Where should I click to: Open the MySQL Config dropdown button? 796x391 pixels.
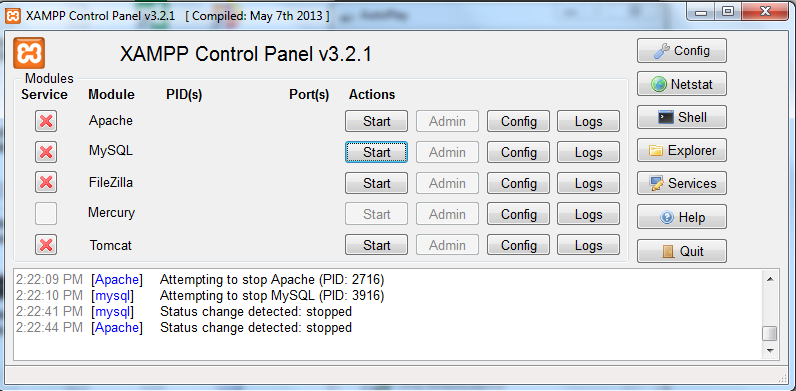518,152
